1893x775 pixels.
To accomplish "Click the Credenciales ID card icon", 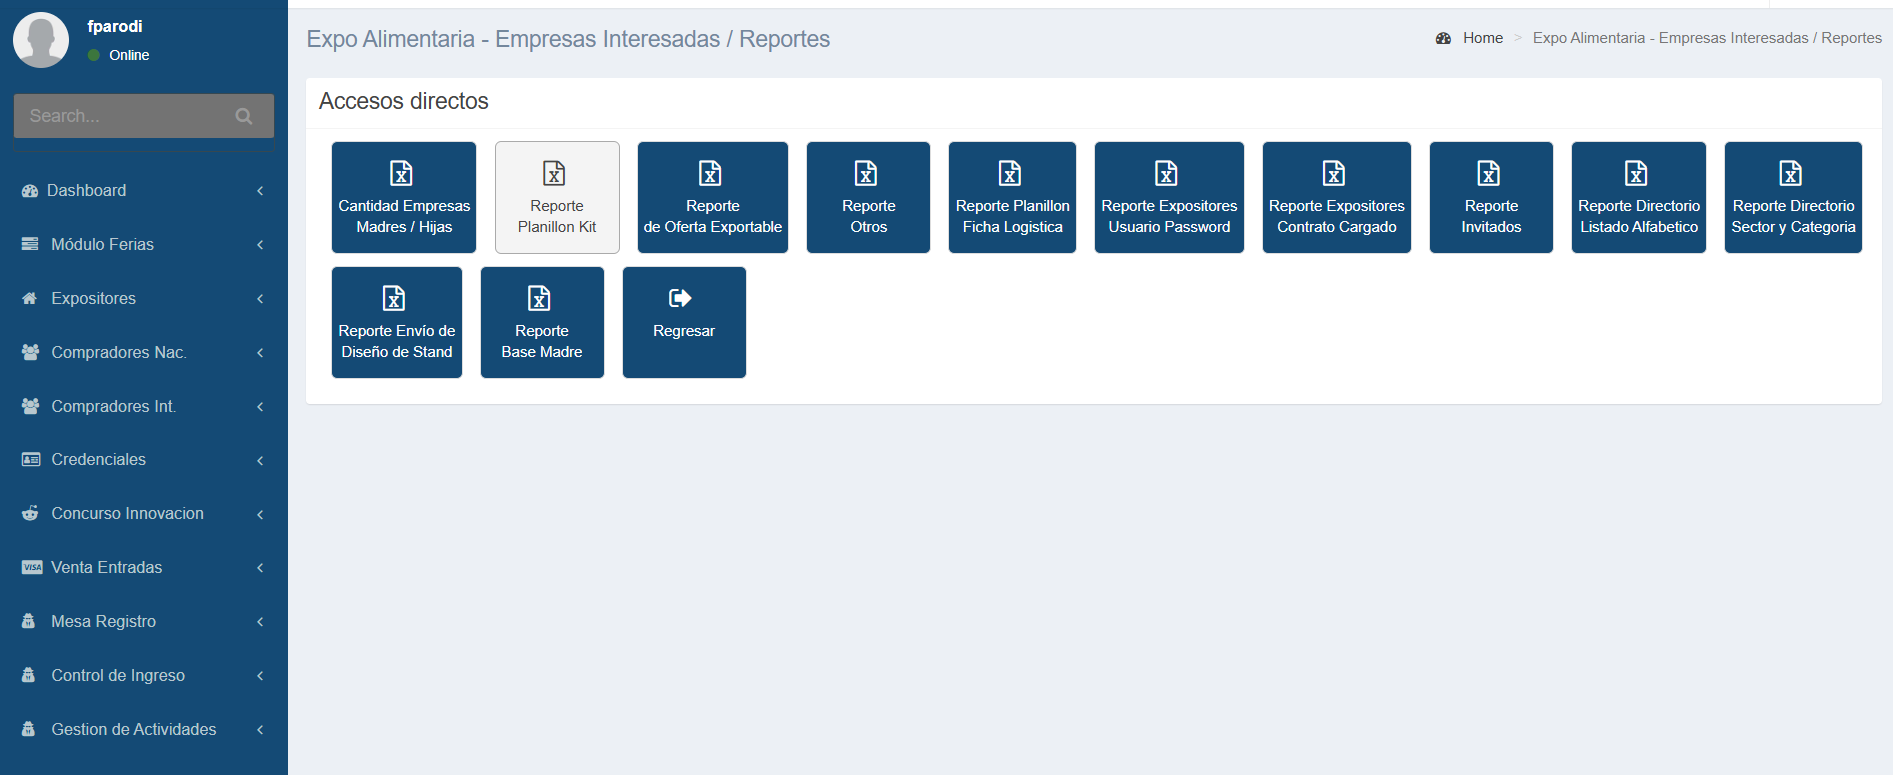I will tap(31, 460).
